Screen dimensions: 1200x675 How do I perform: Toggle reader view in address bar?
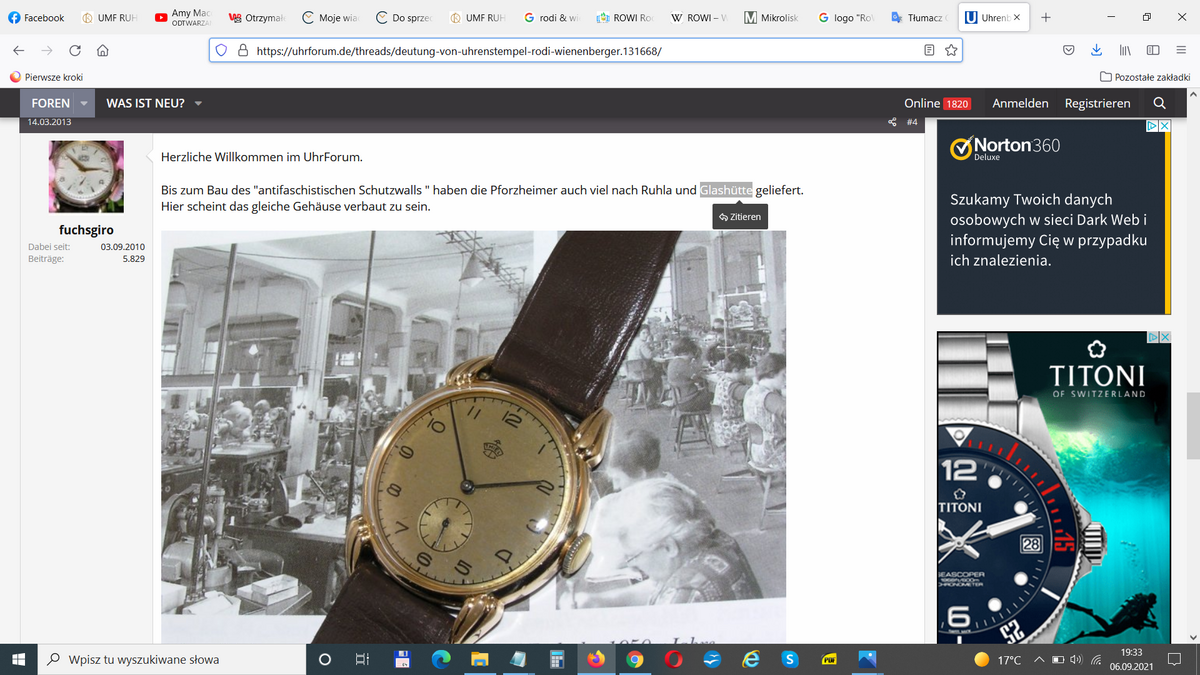click(x=929, y=50)
